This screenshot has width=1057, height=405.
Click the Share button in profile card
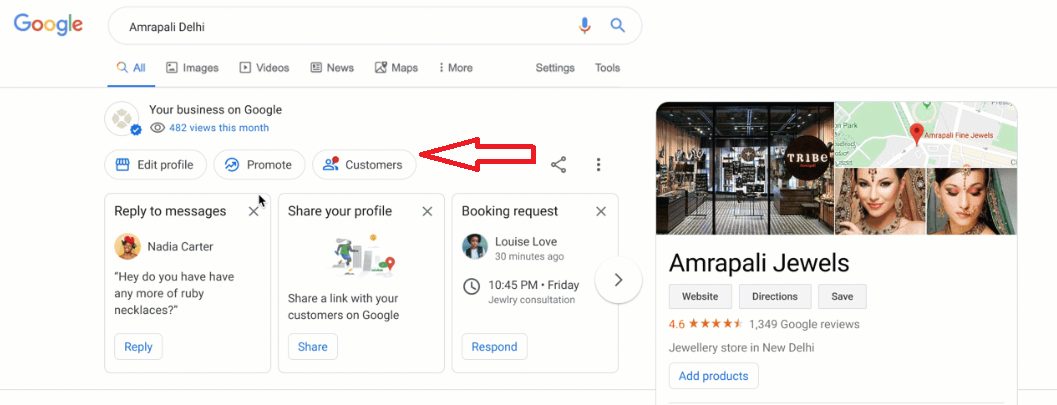click(x=313, y=346)
